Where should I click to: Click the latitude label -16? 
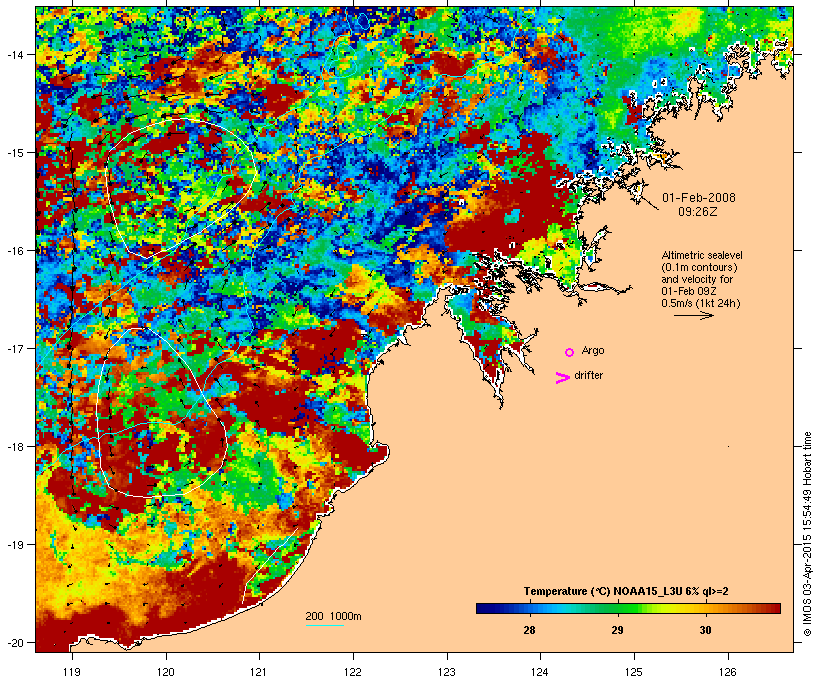coord(14,251)
